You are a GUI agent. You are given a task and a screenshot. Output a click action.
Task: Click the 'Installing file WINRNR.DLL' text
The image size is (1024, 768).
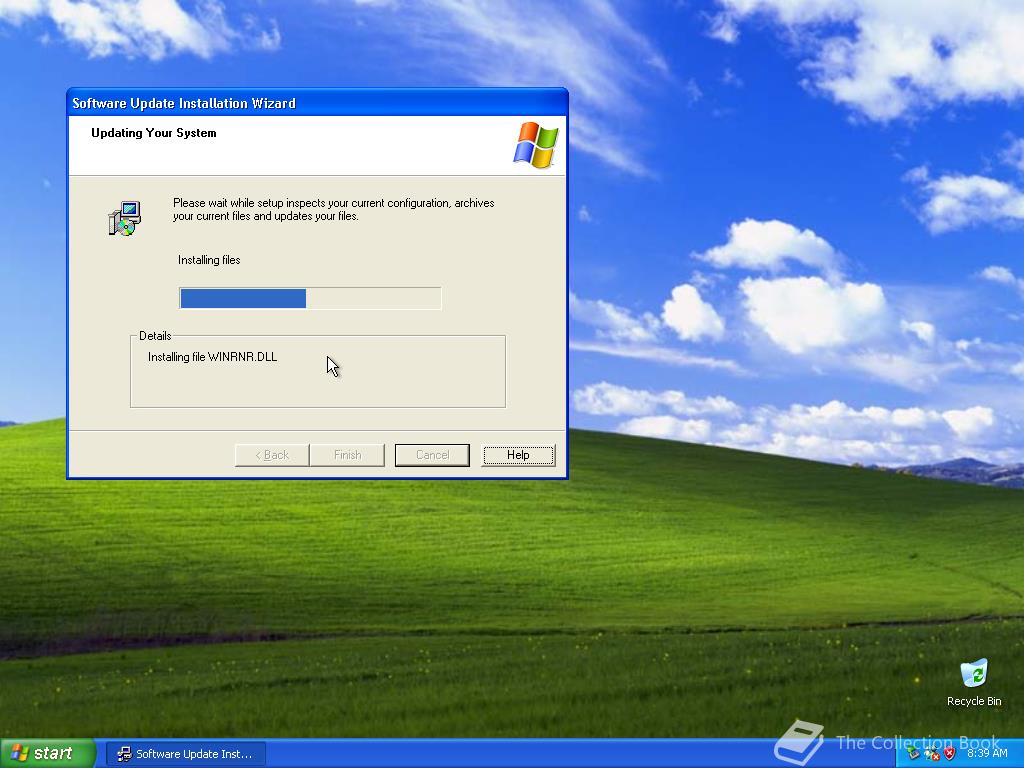[212, 357]
